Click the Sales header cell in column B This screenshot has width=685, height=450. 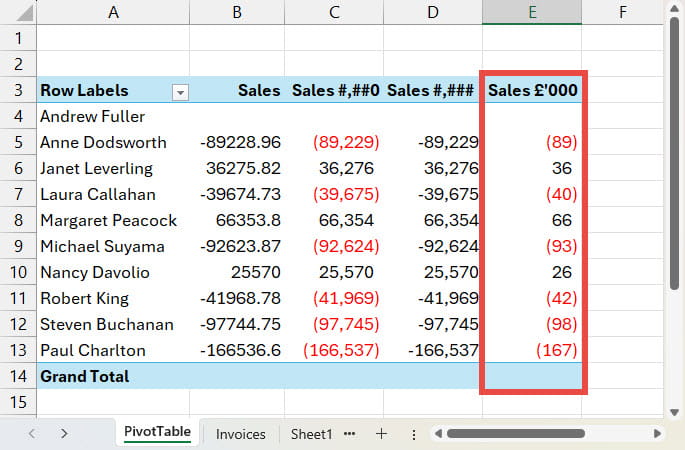[237, 90]
